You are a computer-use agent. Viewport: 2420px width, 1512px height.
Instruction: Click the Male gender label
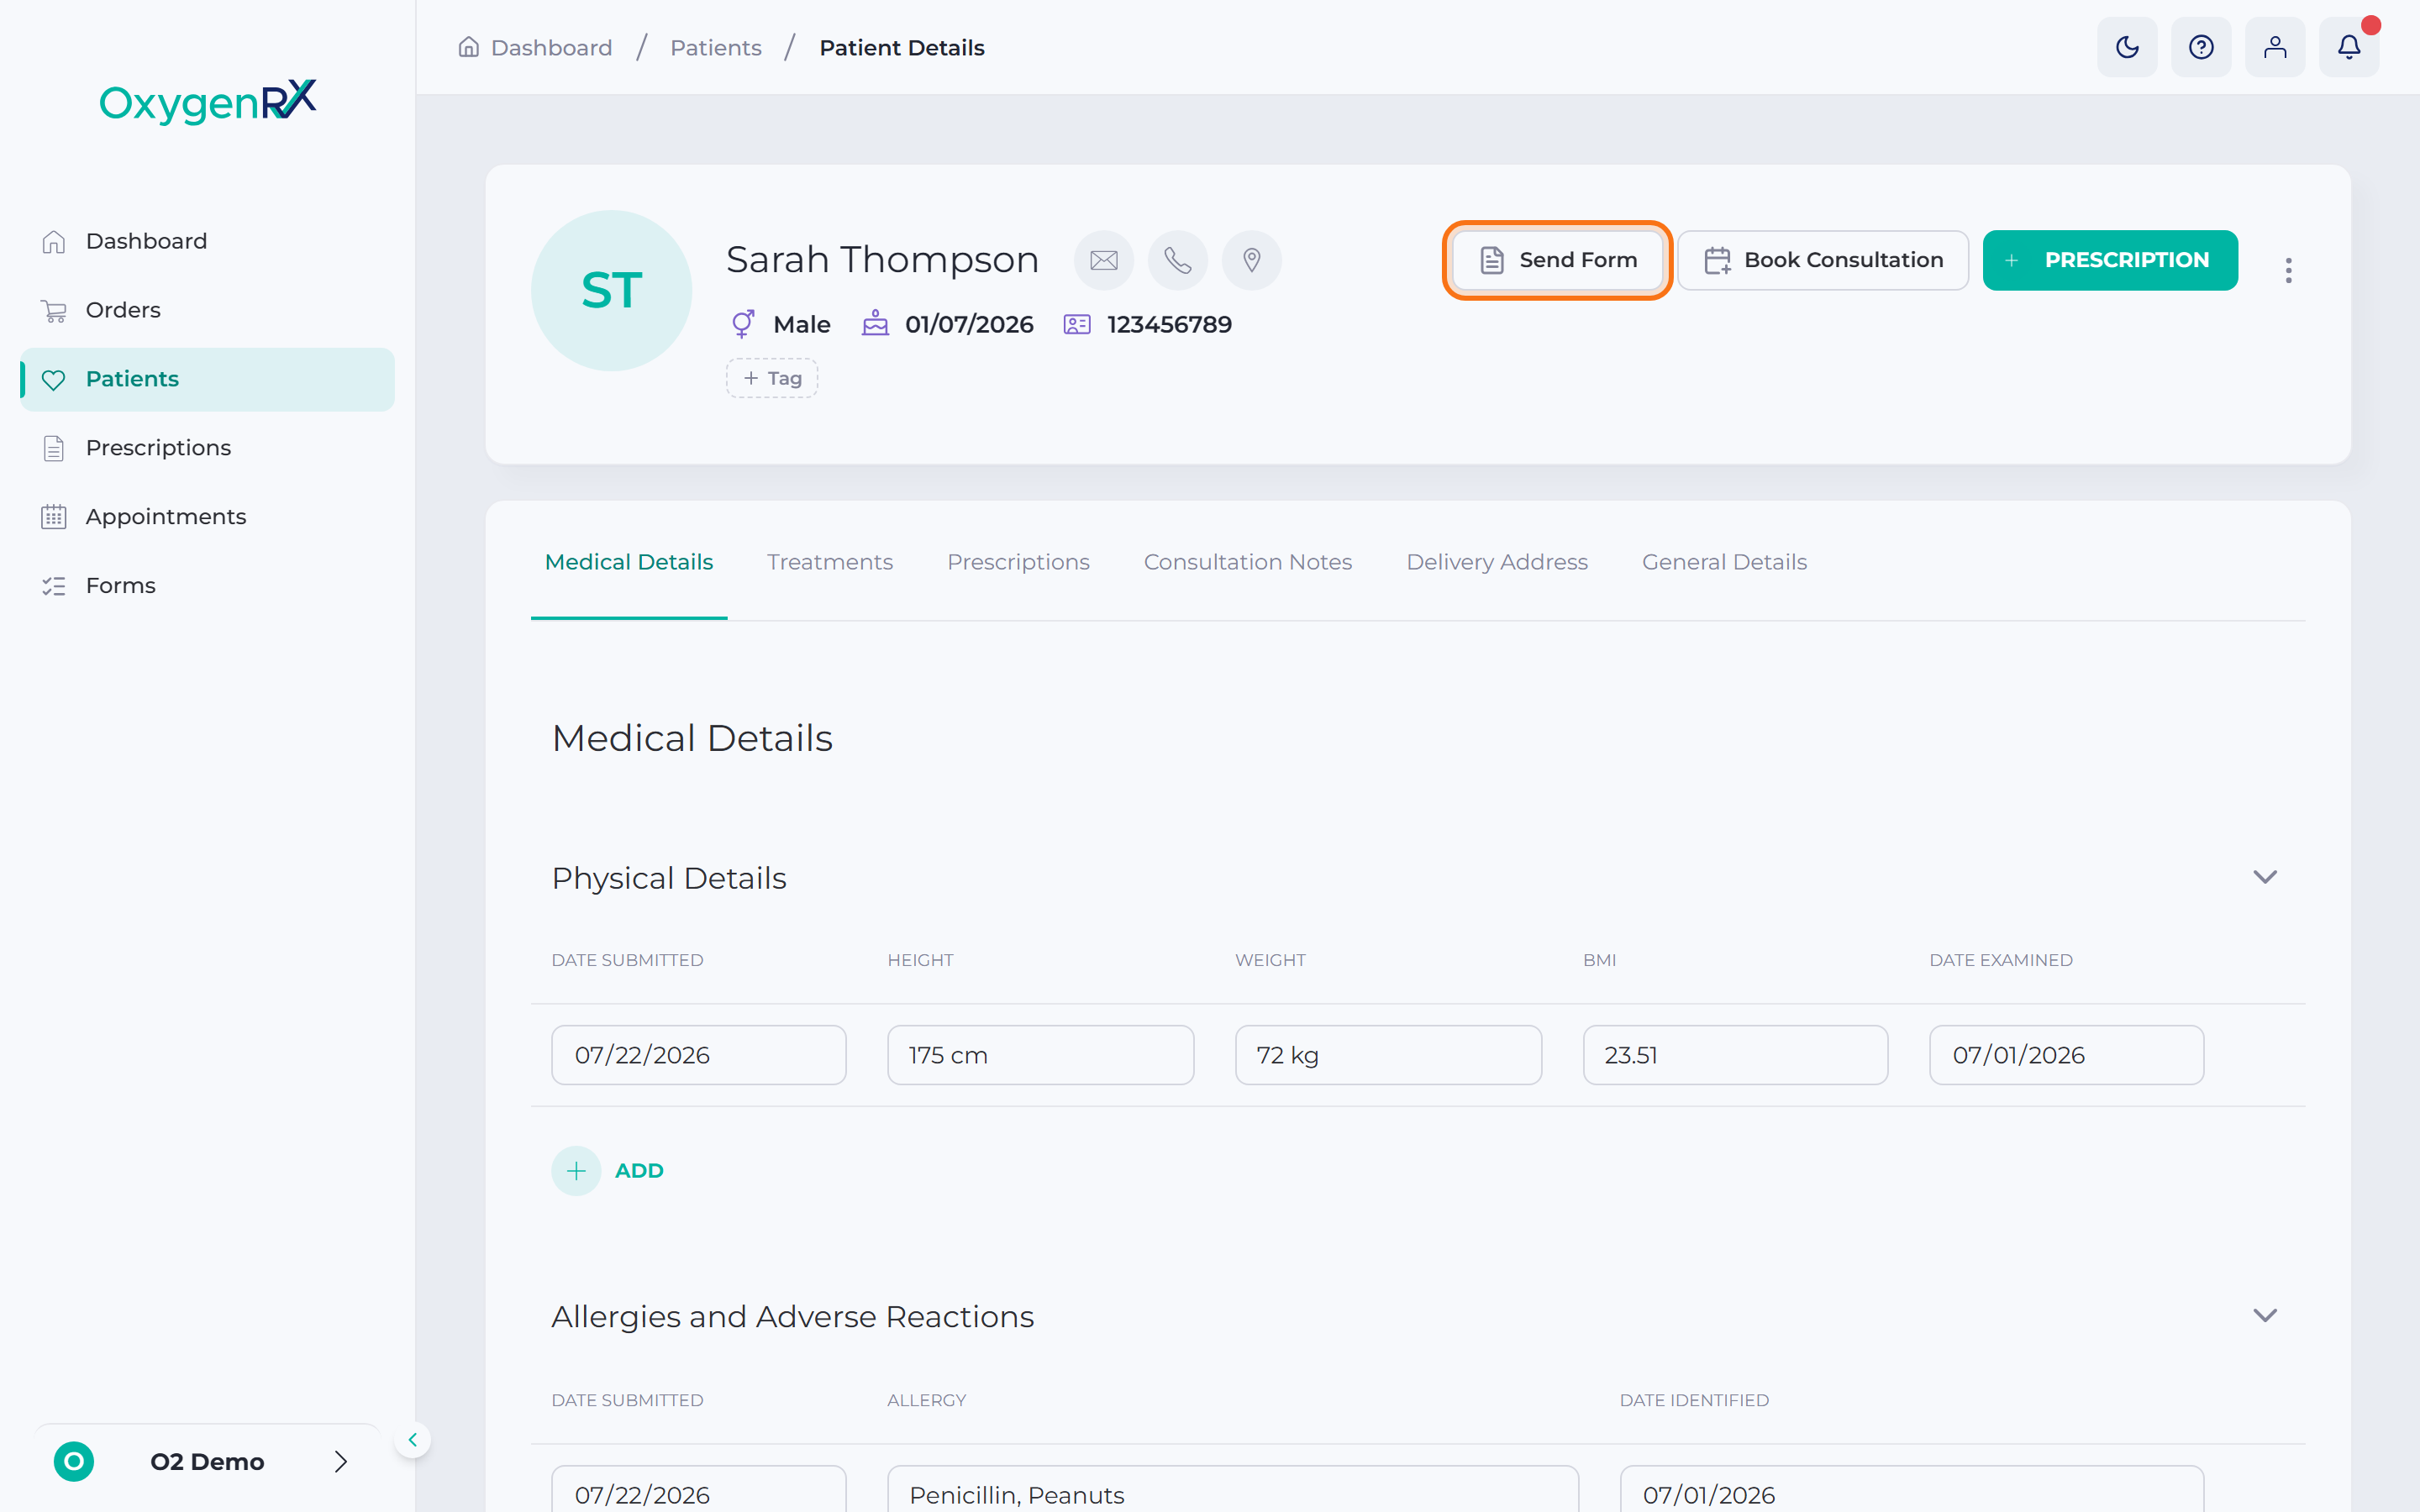tap(802, 324)
